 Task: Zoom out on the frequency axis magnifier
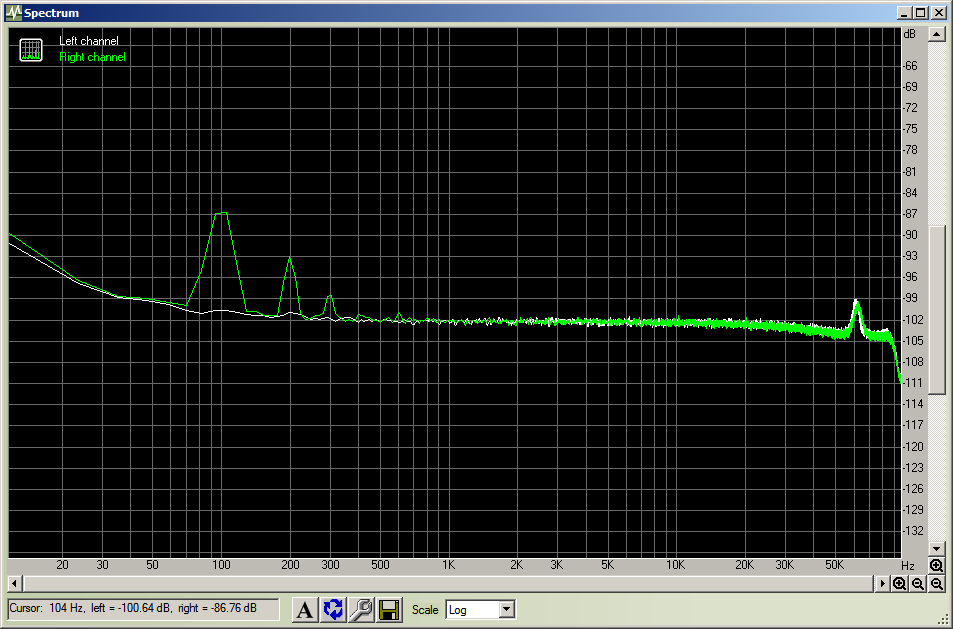[918, 584]
